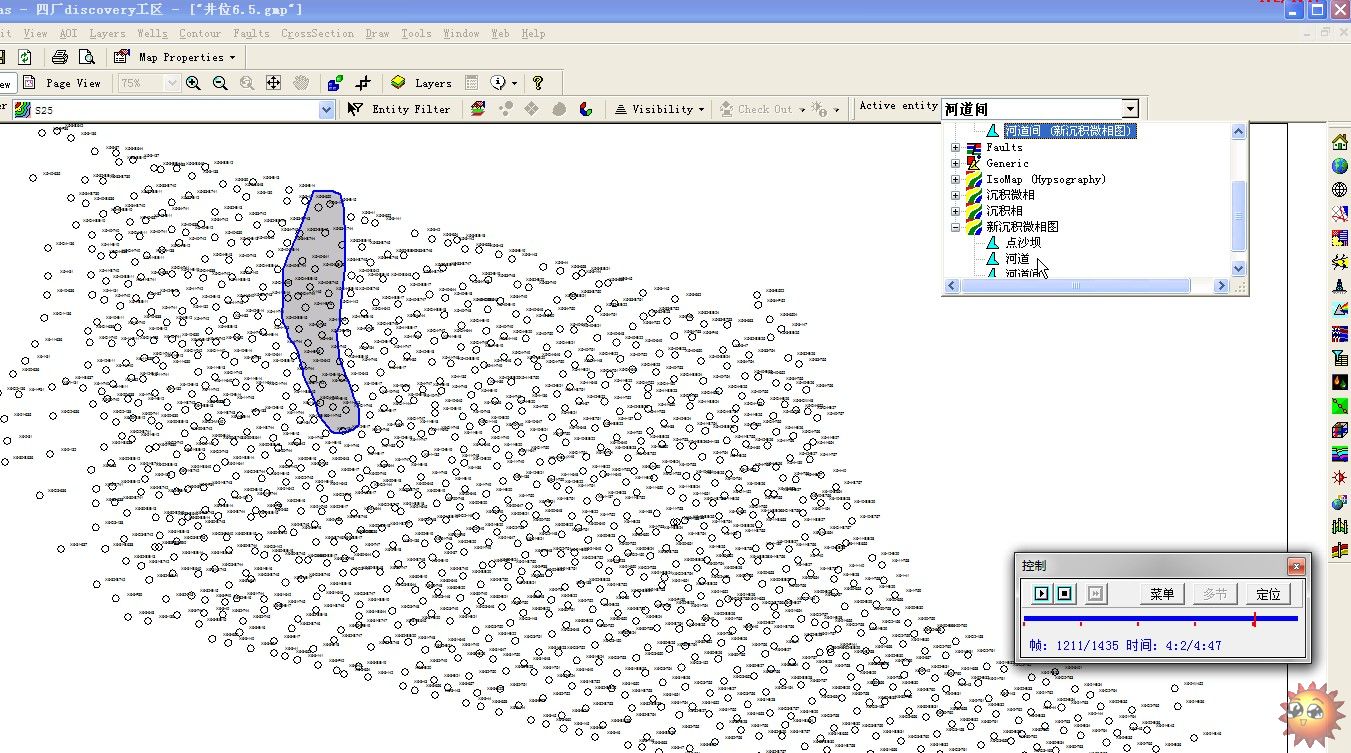Switch to Page View
Image resolution: width=1351 pixels, height=753 pixels.
point(62,83)
